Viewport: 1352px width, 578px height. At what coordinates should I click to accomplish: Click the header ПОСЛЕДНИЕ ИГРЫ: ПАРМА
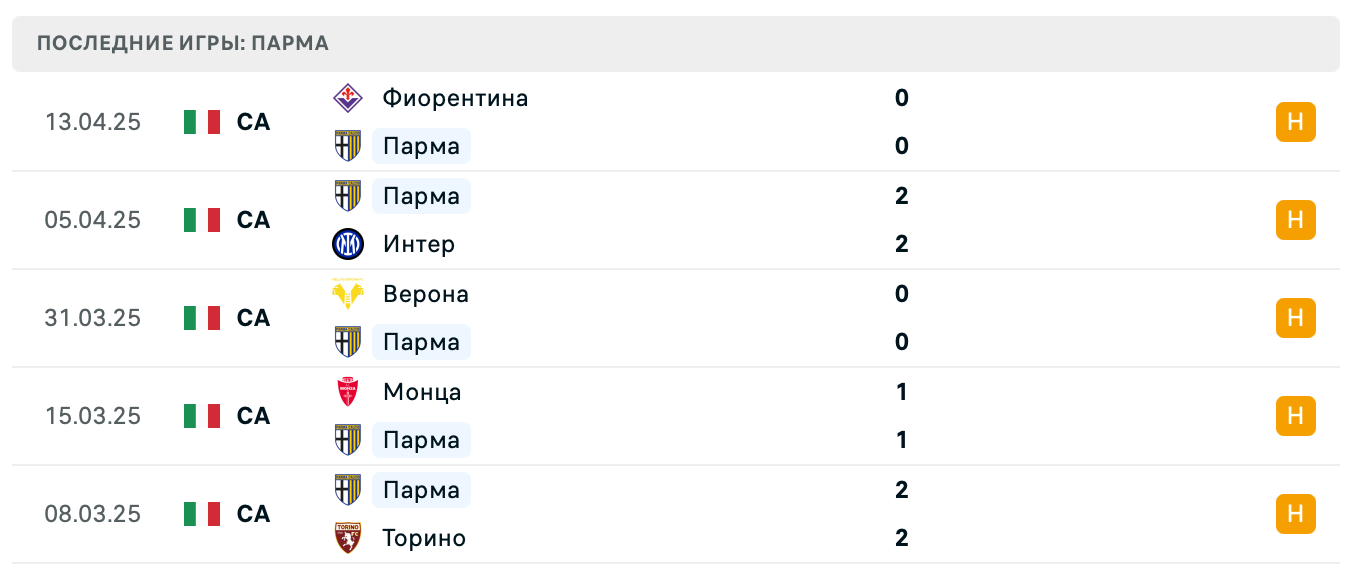181,43
